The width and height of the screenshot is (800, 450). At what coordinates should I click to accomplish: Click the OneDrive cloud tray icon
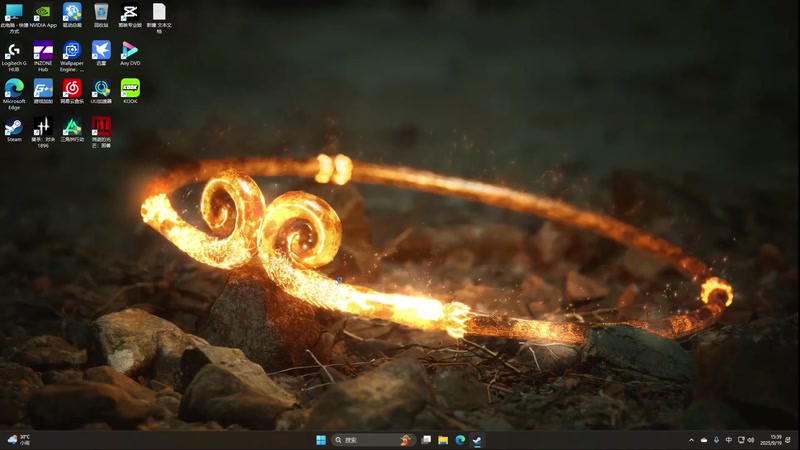coord(704,440)
